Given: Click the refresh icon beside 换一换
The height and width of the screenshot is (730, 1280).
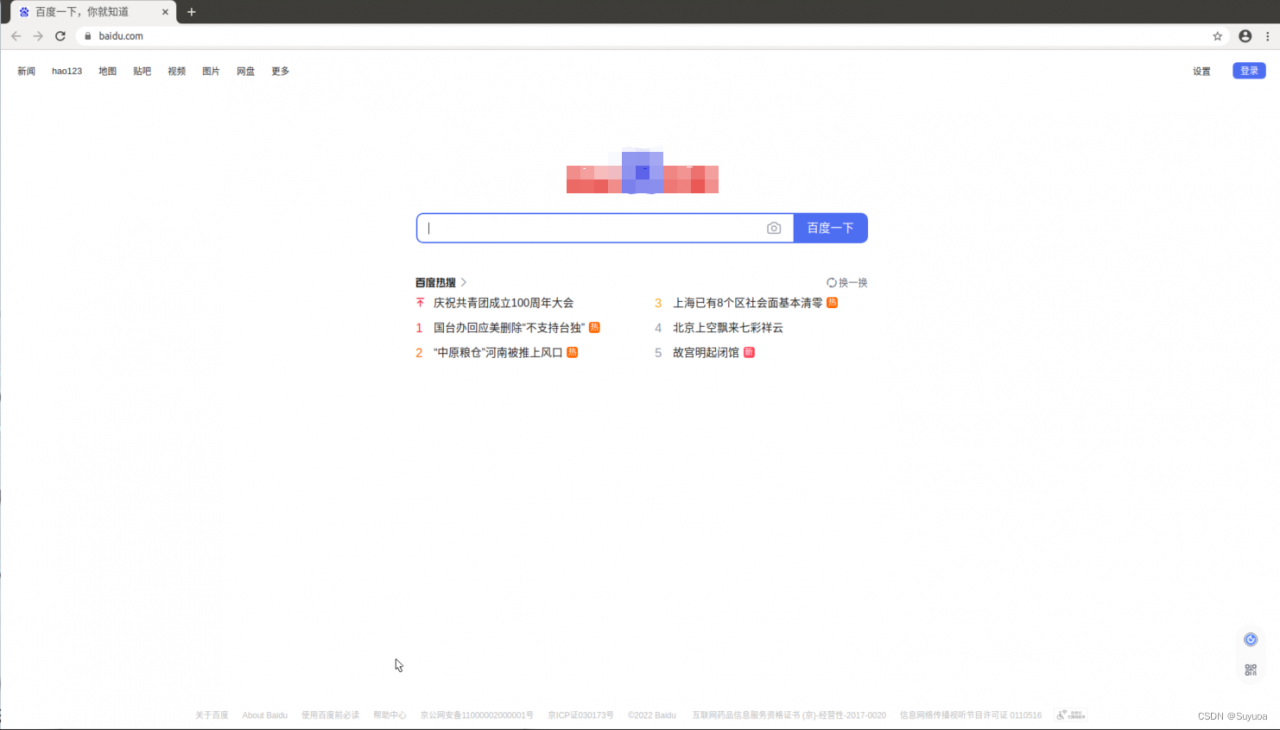Looking at the screenshot, I should (x=831, y=283).
